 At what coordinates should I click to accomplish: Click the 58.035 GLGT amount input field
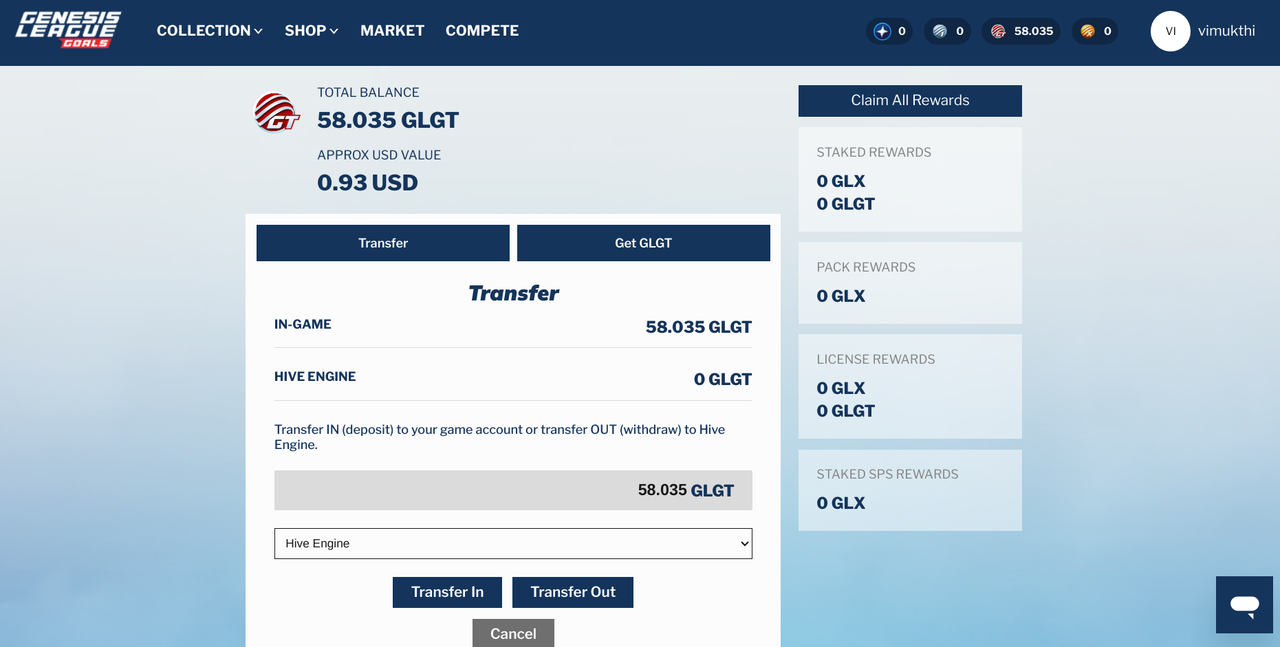[x=513, y=490]
